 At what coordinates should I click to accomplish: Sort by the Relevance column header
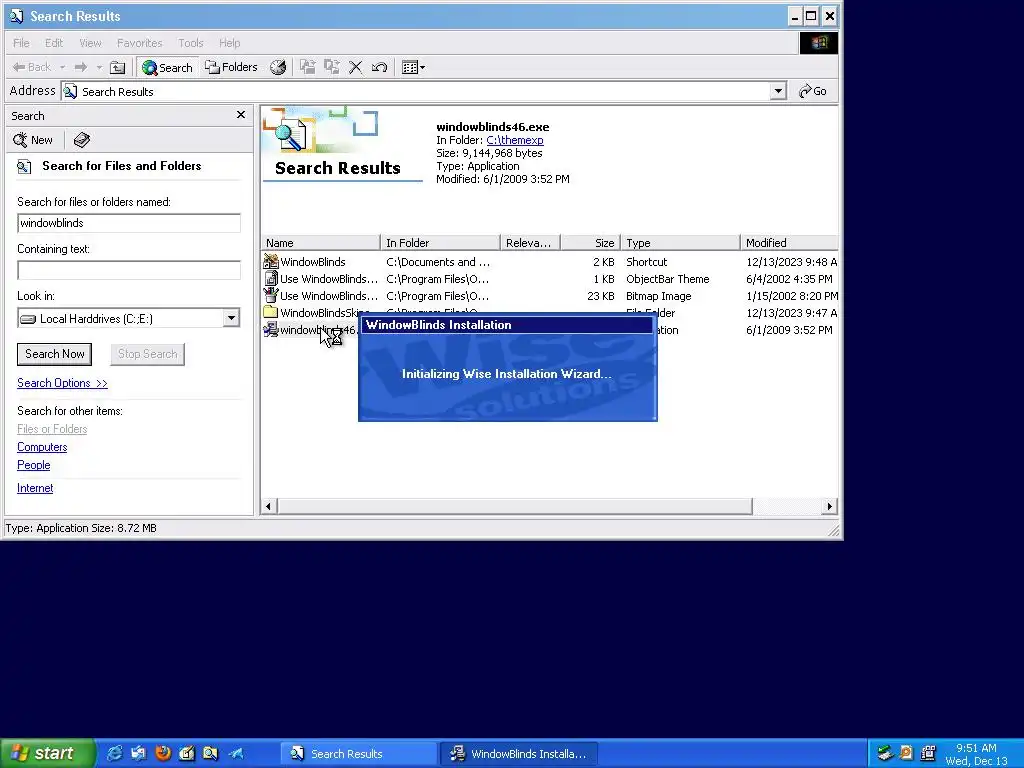(530, 243)
